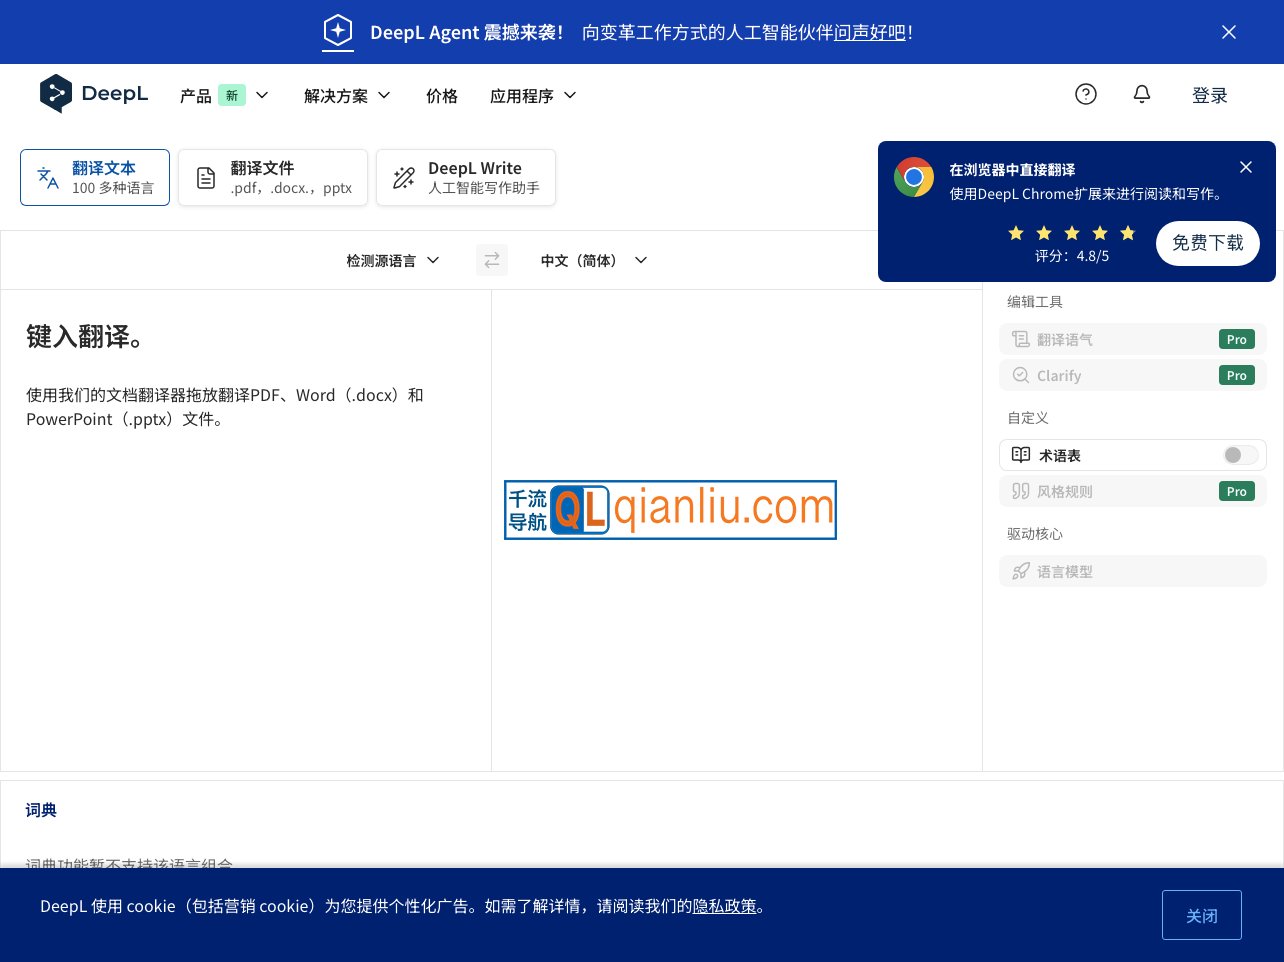Open the help question mark icon
This screenshot has height=962, width=1284.
pyautogui.click(x=1085, y=94)
